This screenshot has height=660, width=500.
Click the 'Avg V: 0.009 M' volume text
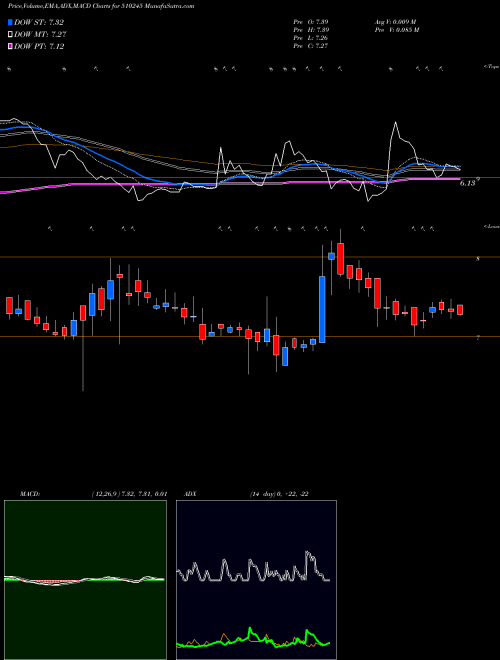(395, 22)
